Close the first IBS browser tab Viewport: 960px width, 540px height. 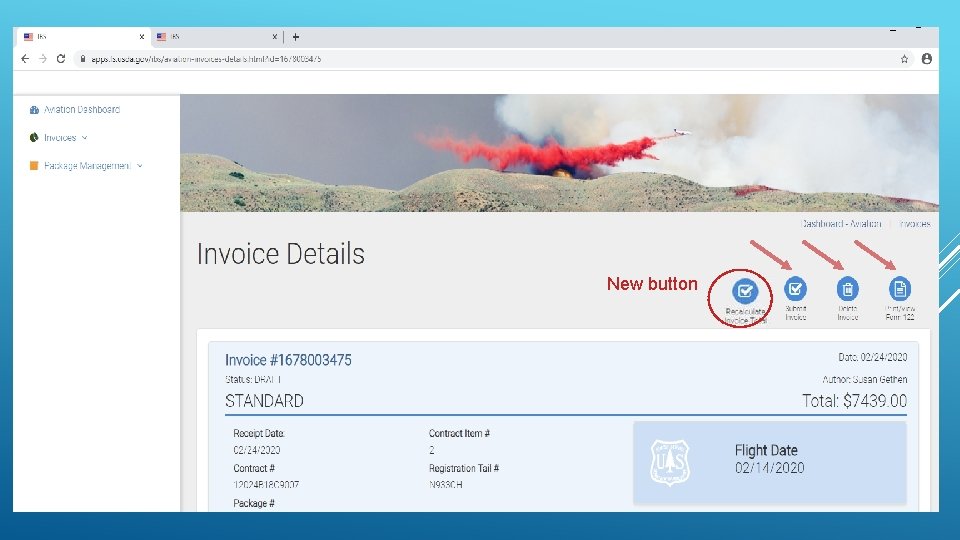point(141,37)
